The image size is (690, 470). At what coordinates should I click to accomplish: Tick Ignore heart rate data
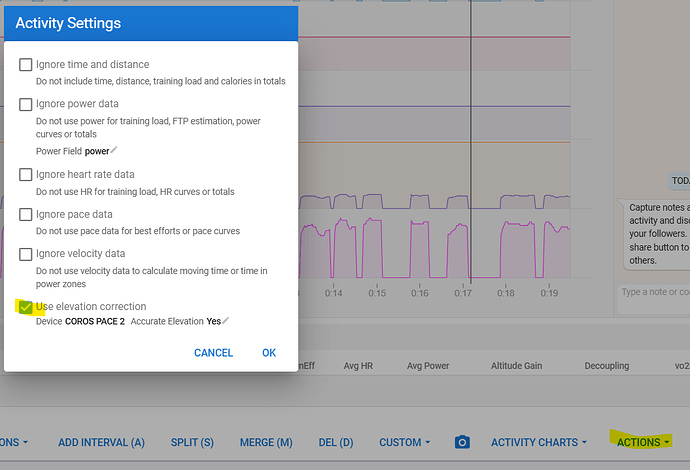[26, 175]
